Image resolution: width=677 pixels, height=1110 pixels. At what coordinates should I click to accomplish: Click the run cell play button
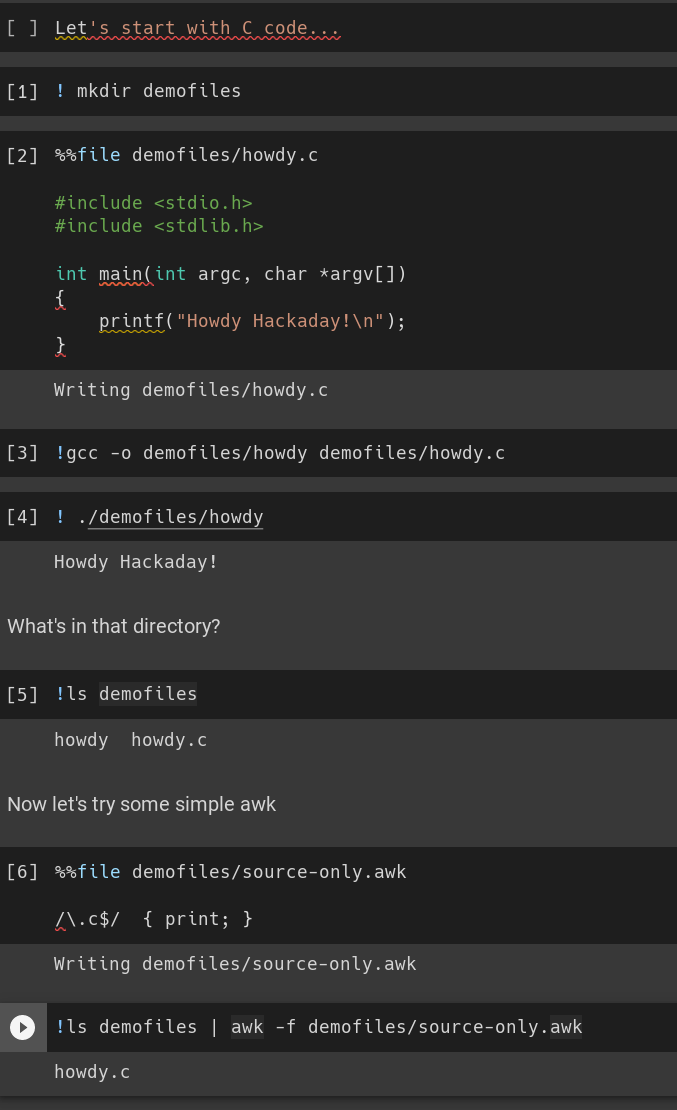pos(22,1027)
